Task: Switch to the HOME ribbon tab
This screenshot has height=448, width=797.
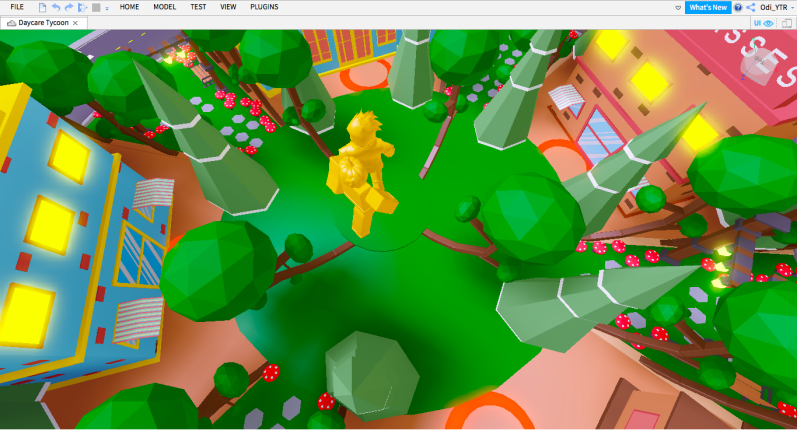Action: tap(129, 7)
